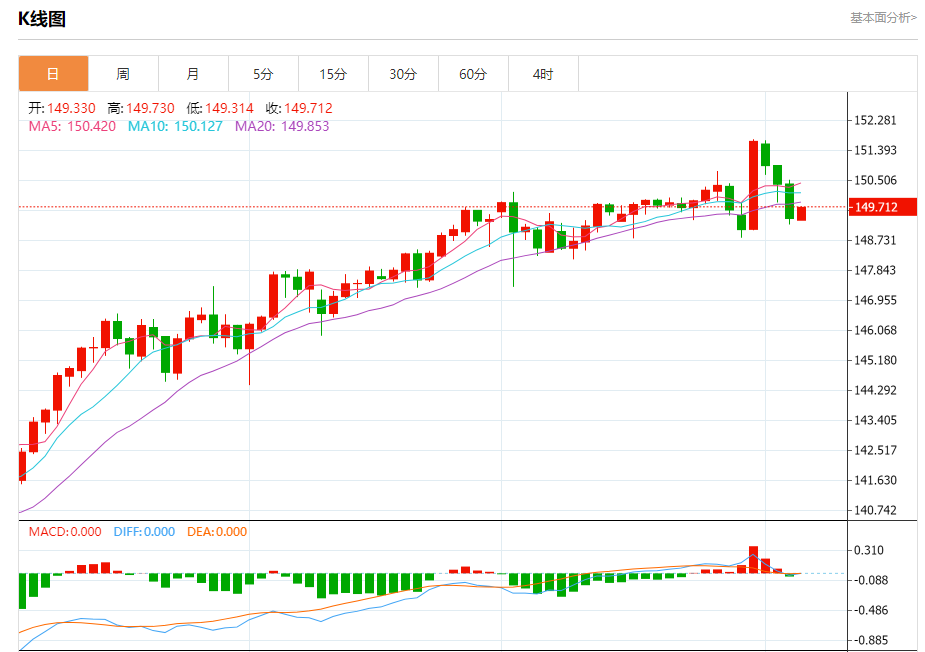
Task: Open the 15分 interval tab
Action: coord(333,74)
